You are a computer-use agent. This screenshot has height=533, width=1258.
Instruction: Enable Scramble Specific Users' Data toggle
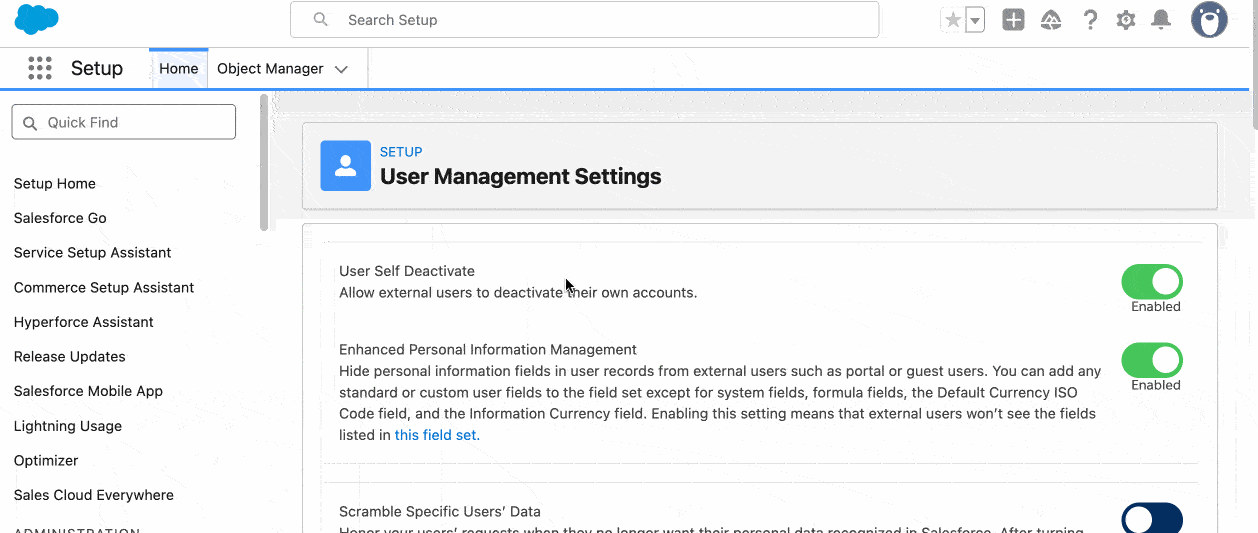[x=1152, y=518]
